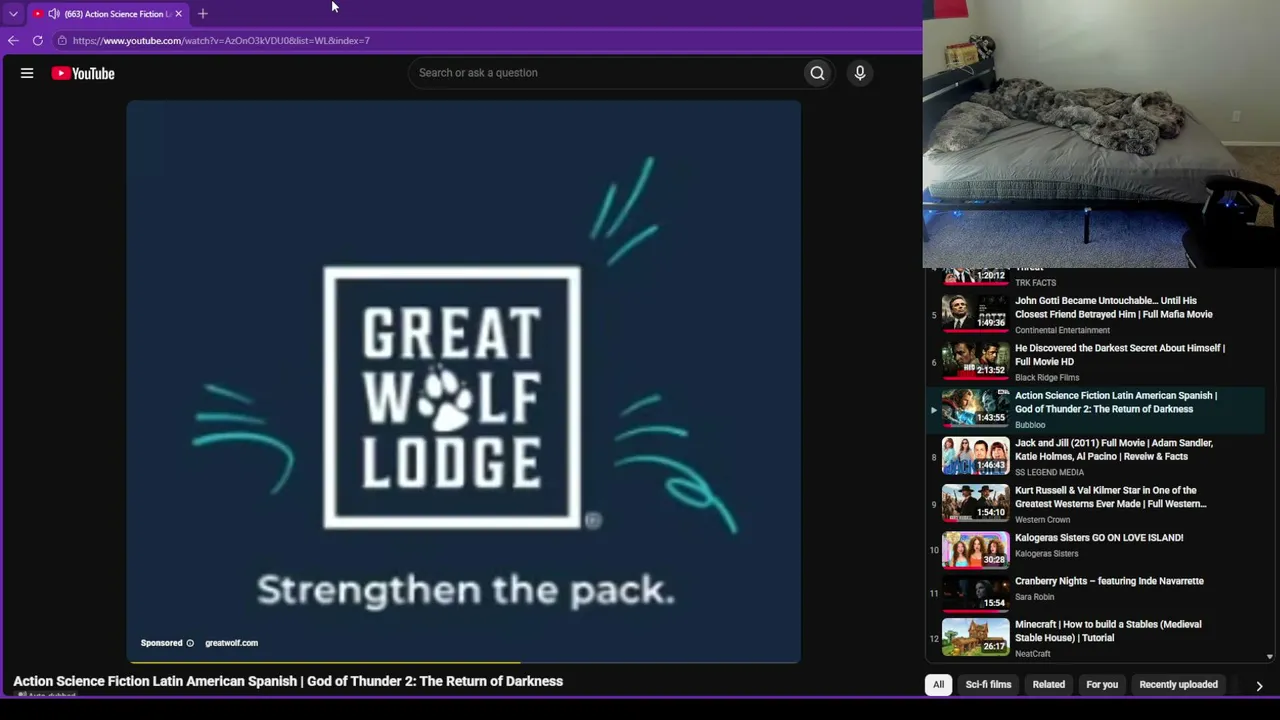Play 'Kalogeras Sisters GO ON LOVE ISLAND!'
The image size is (1280, 720).
click(1099, 538)
